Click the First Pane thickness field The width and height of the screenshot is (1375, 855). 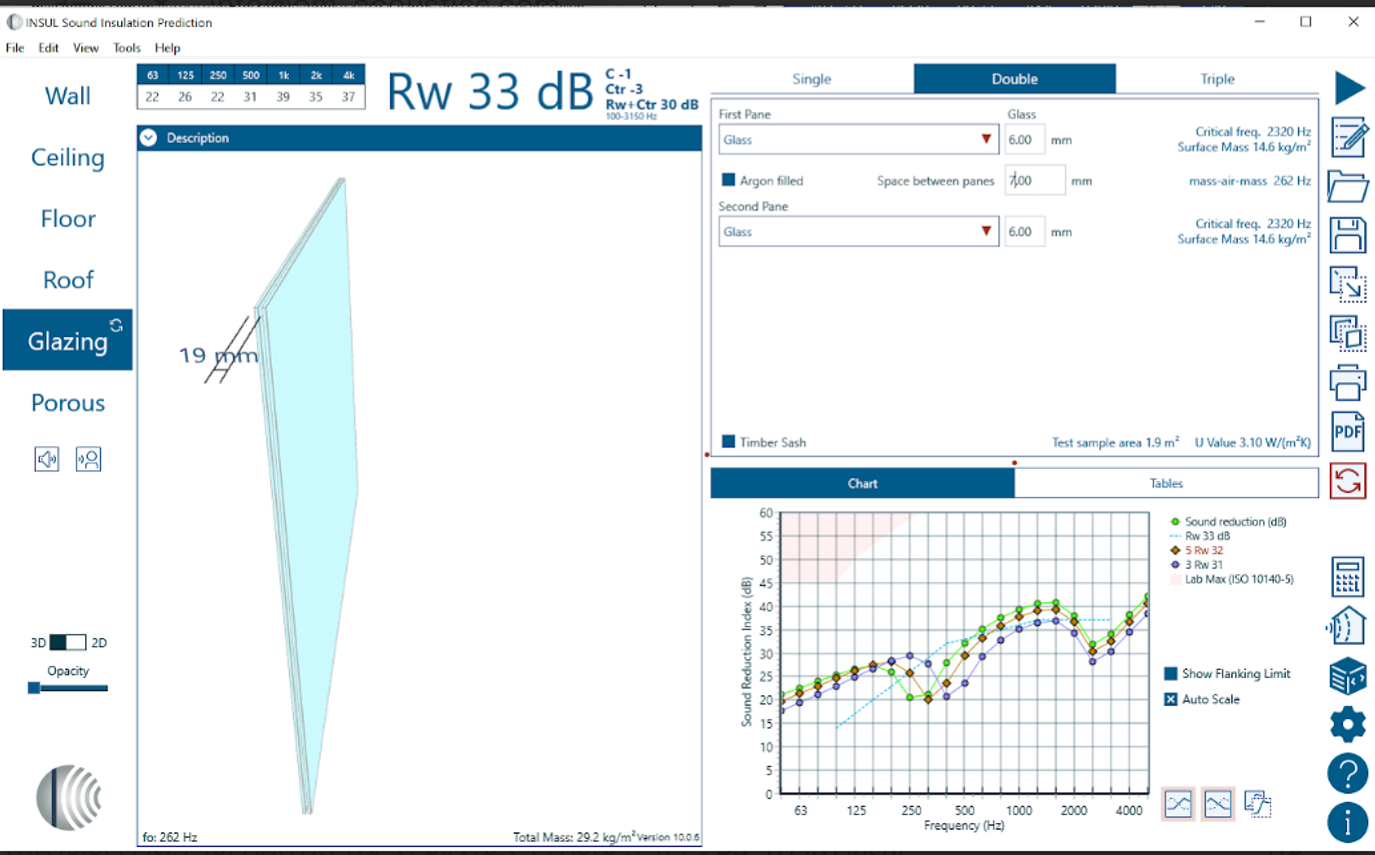(x=1025, y=140)
